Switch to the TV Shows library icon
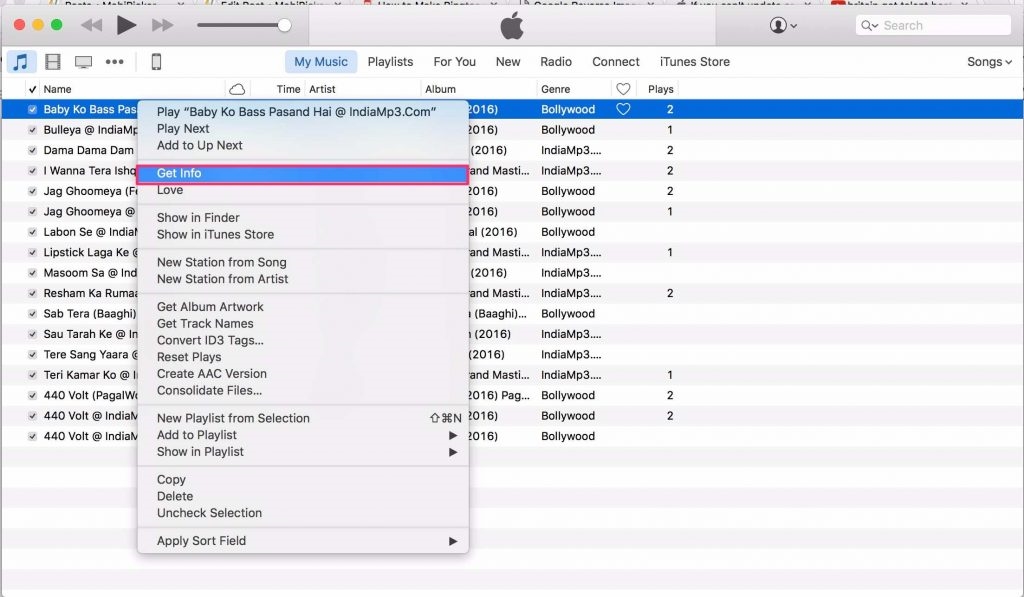This screenshot has width=1024, height=597. (x=84, y=62)
